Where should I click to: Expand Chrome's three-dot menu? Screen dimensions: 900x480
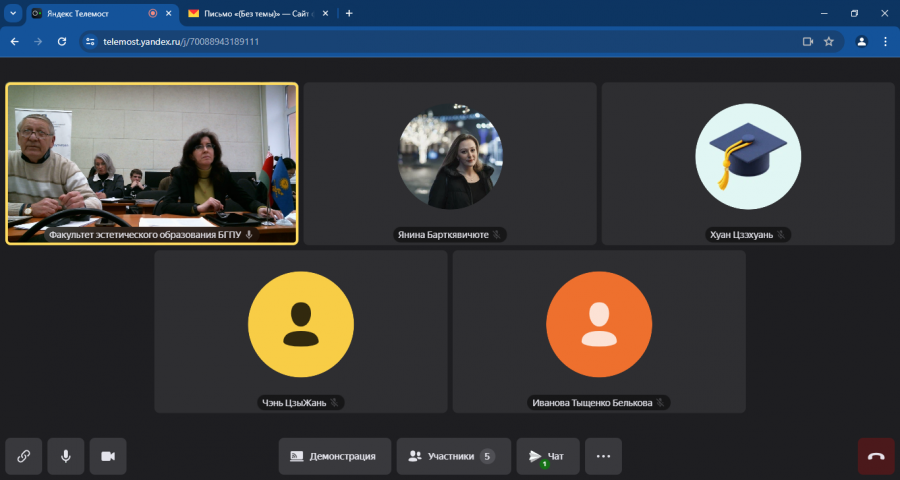click(x=885, y=41)
